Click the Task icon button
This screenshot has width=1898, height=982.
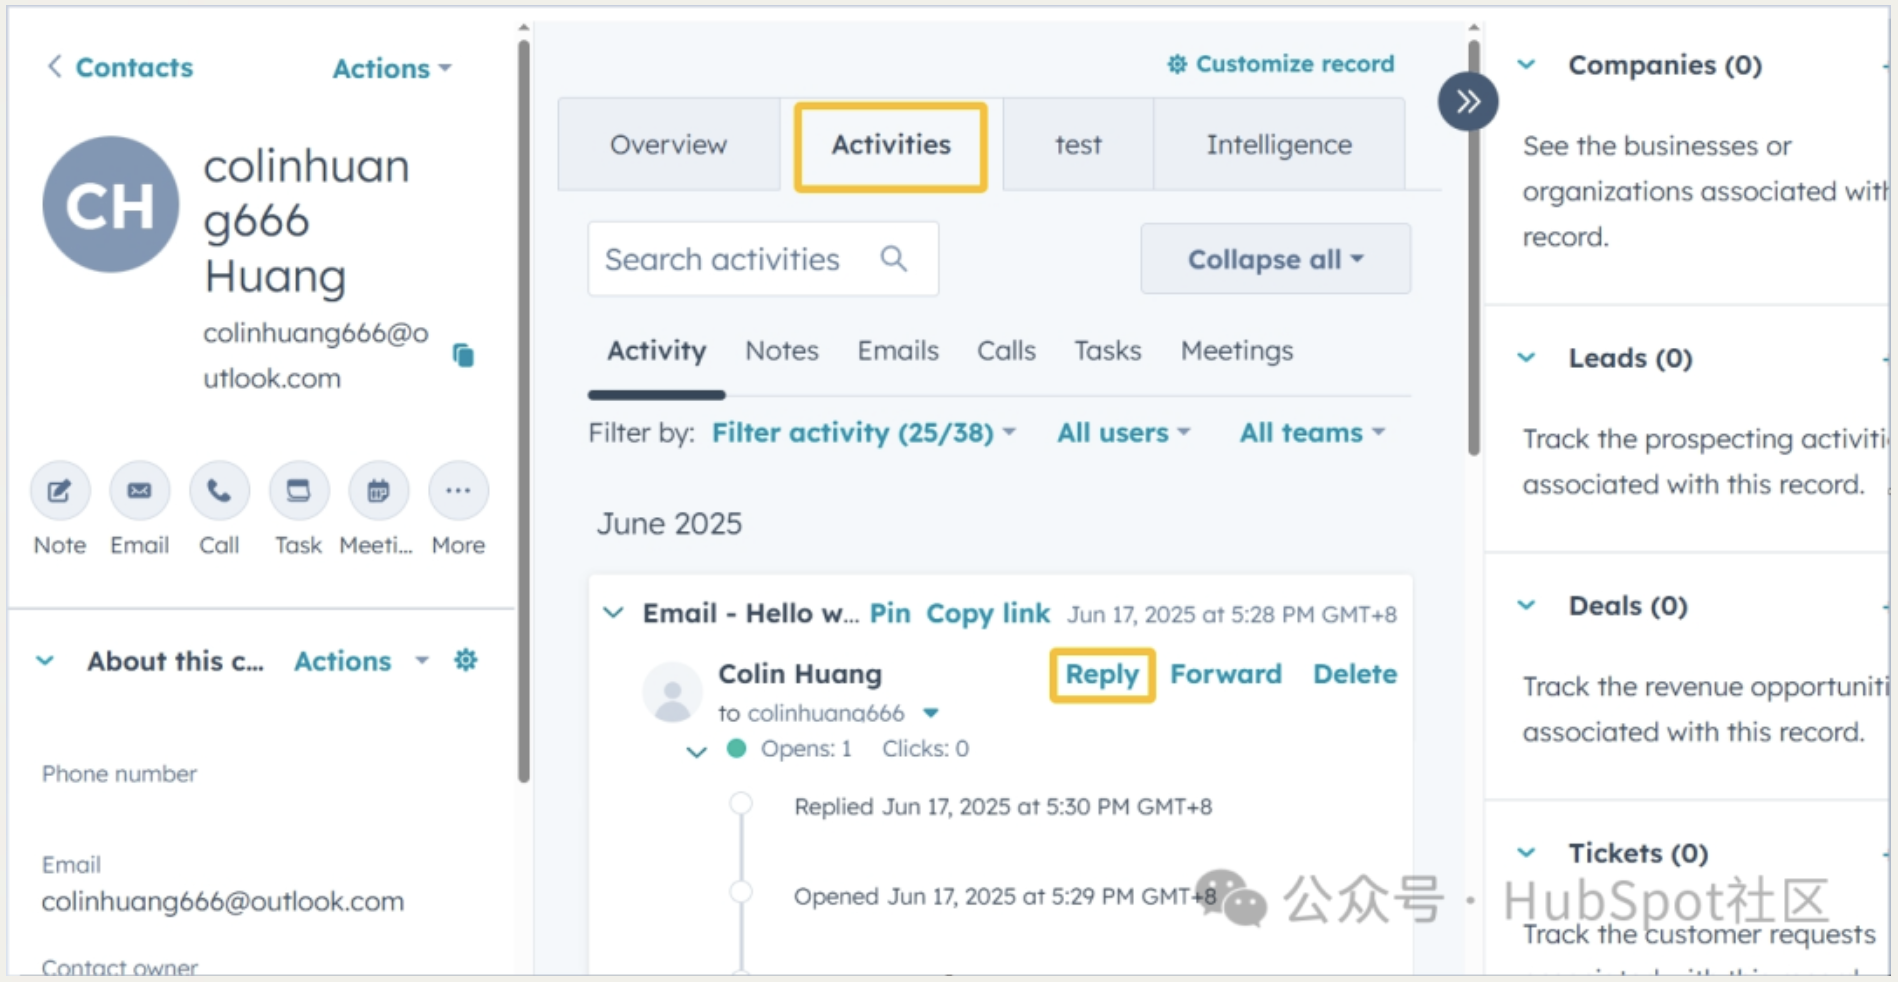(298, 491)
